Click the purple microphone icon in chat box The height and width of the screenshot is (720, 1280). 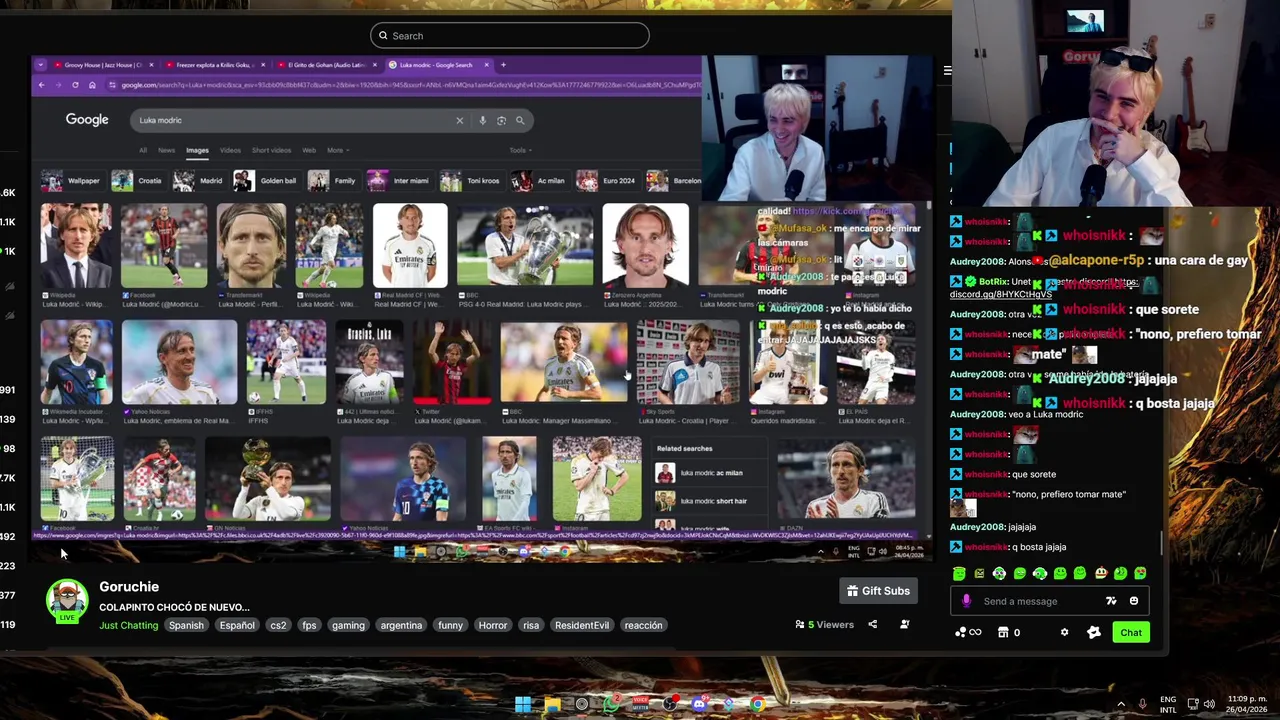tap(966, 601)
